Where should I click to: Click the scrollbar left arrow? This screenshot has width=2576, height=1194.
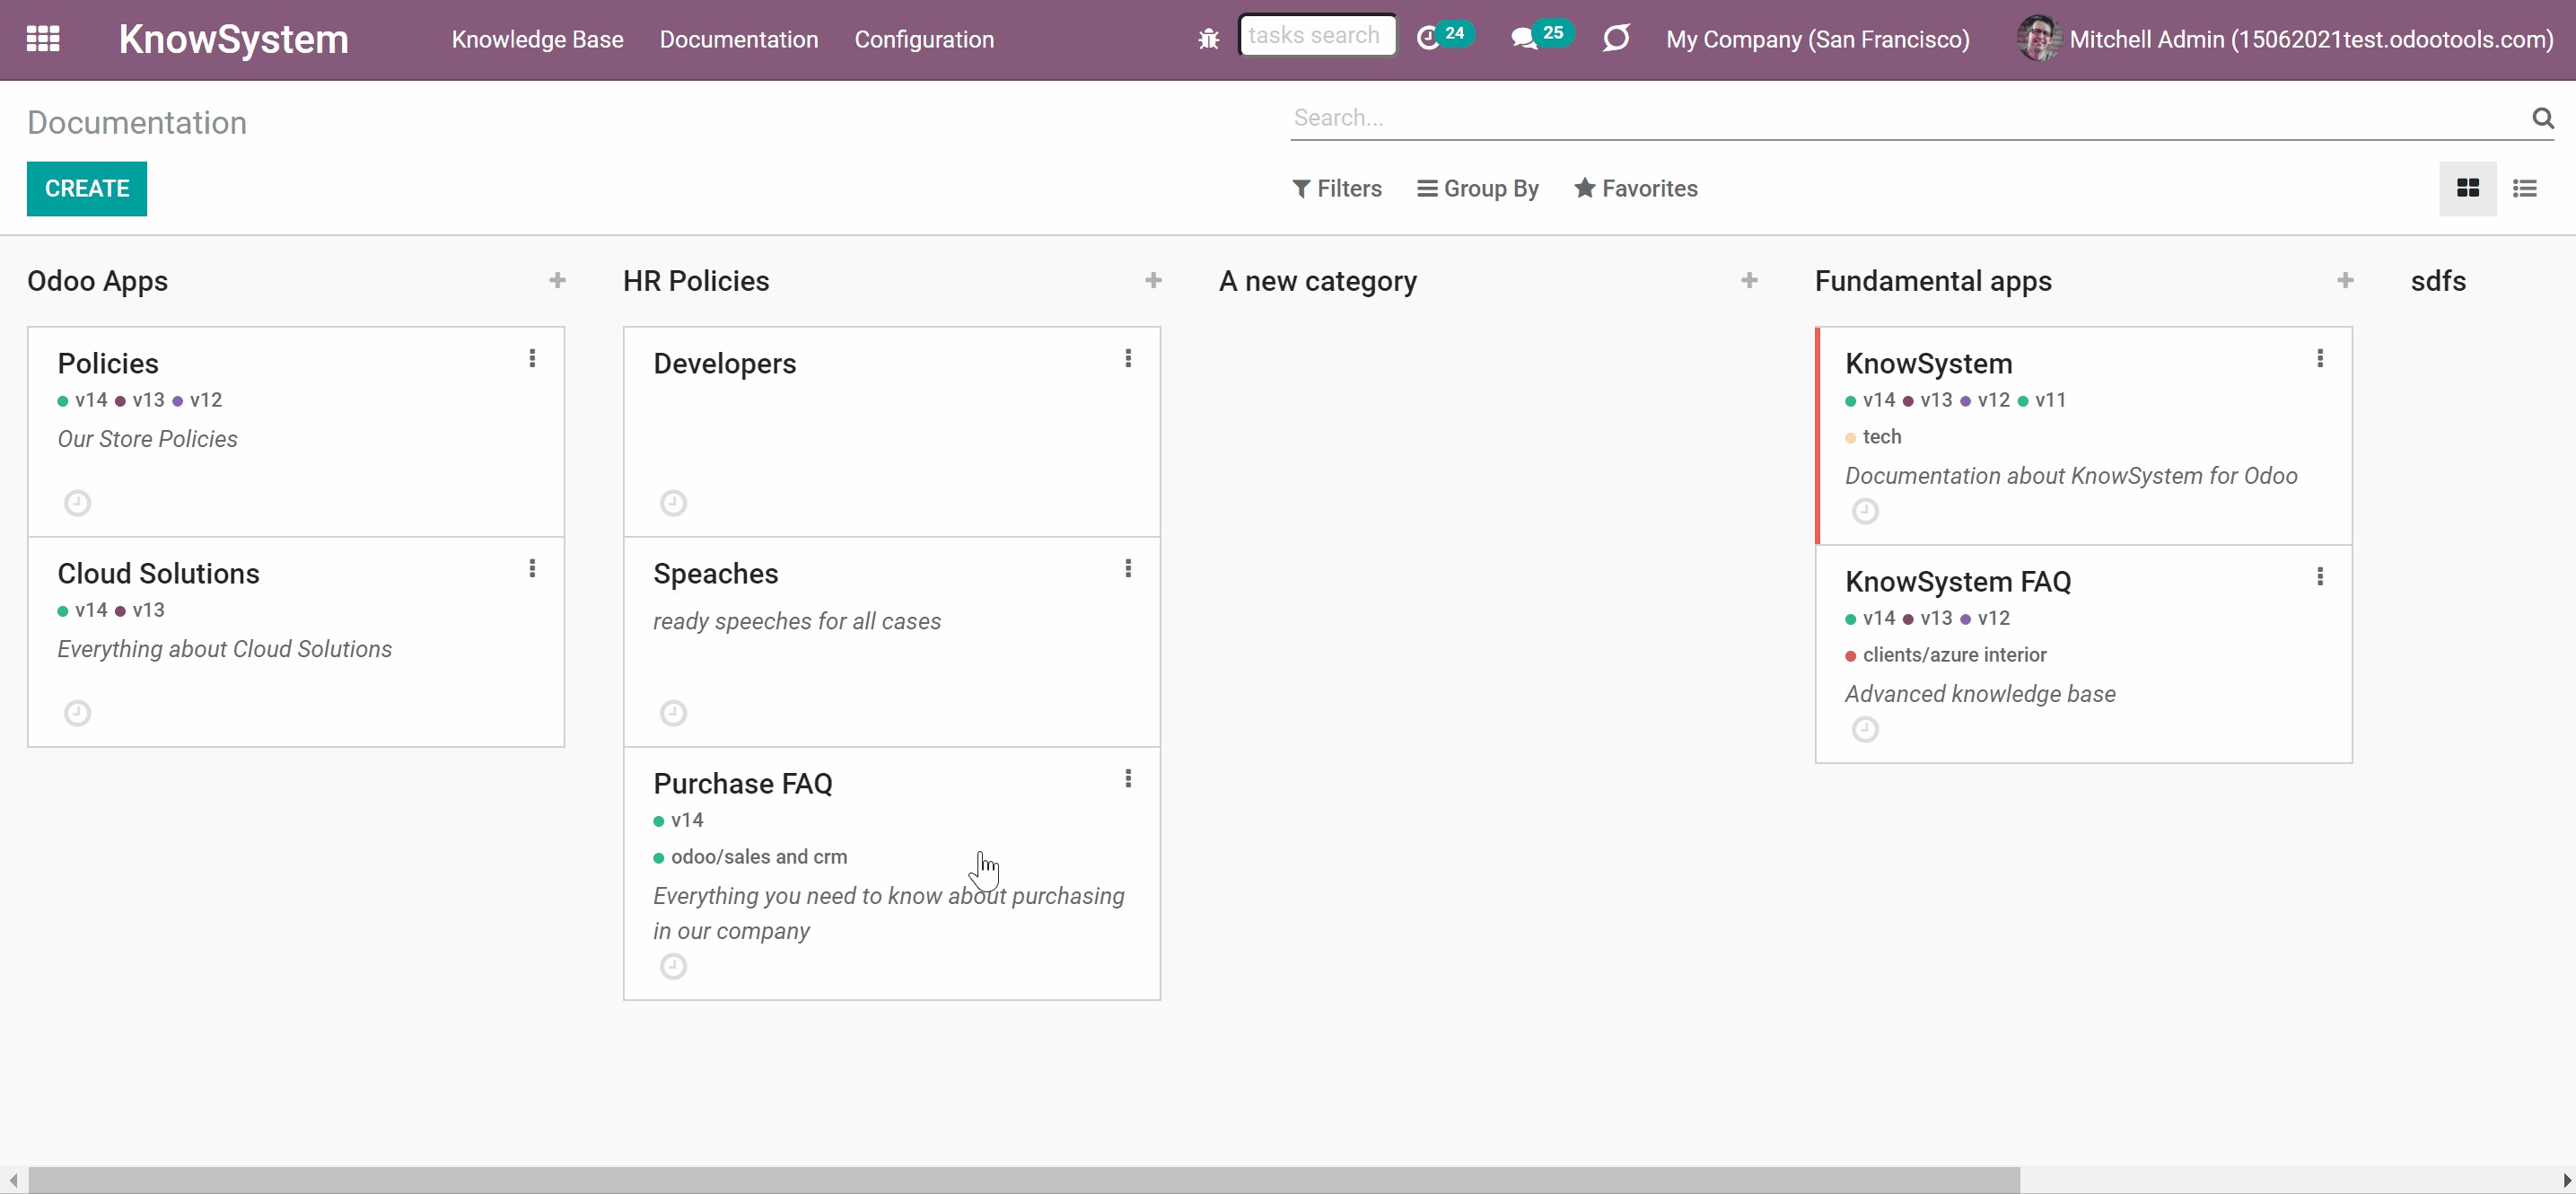coord(13,1180)
